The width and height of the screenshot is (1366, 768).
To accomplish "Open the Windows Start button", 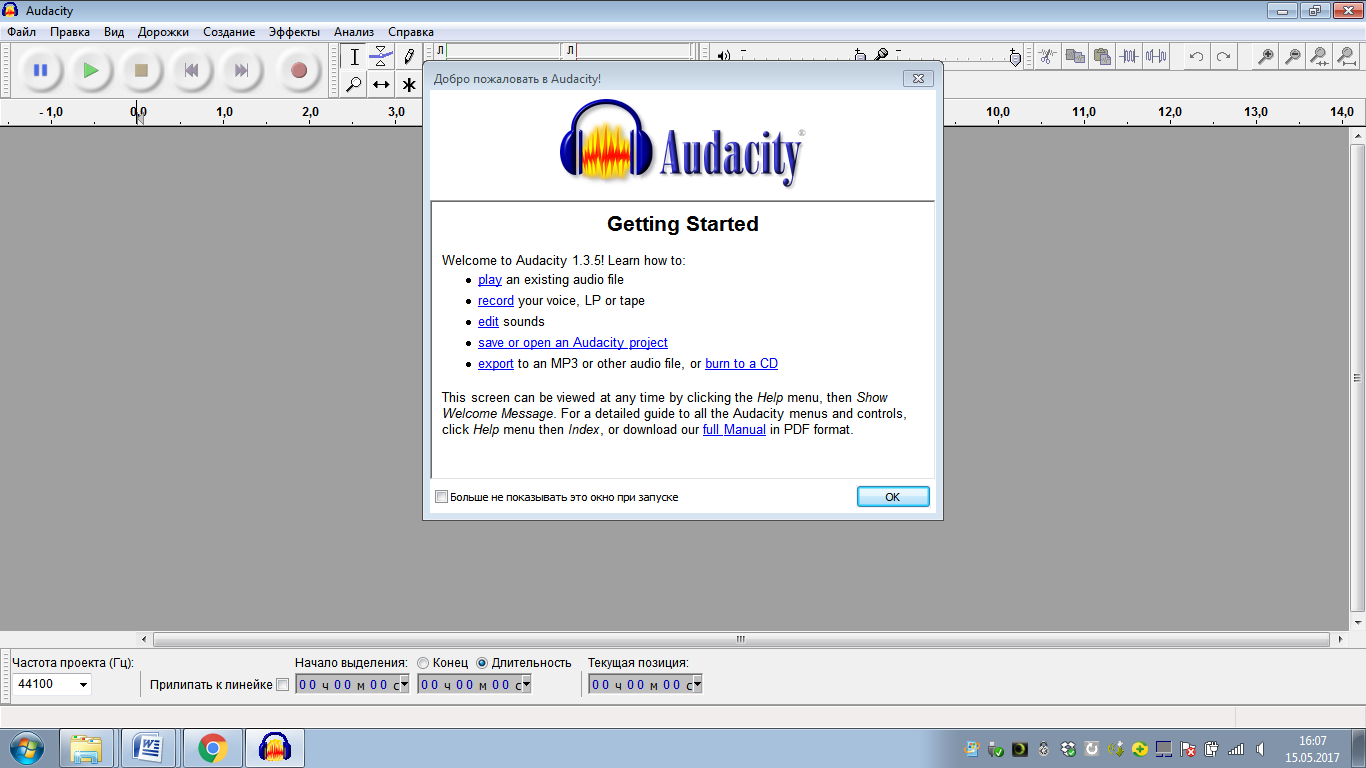I will tap(27, 748).
